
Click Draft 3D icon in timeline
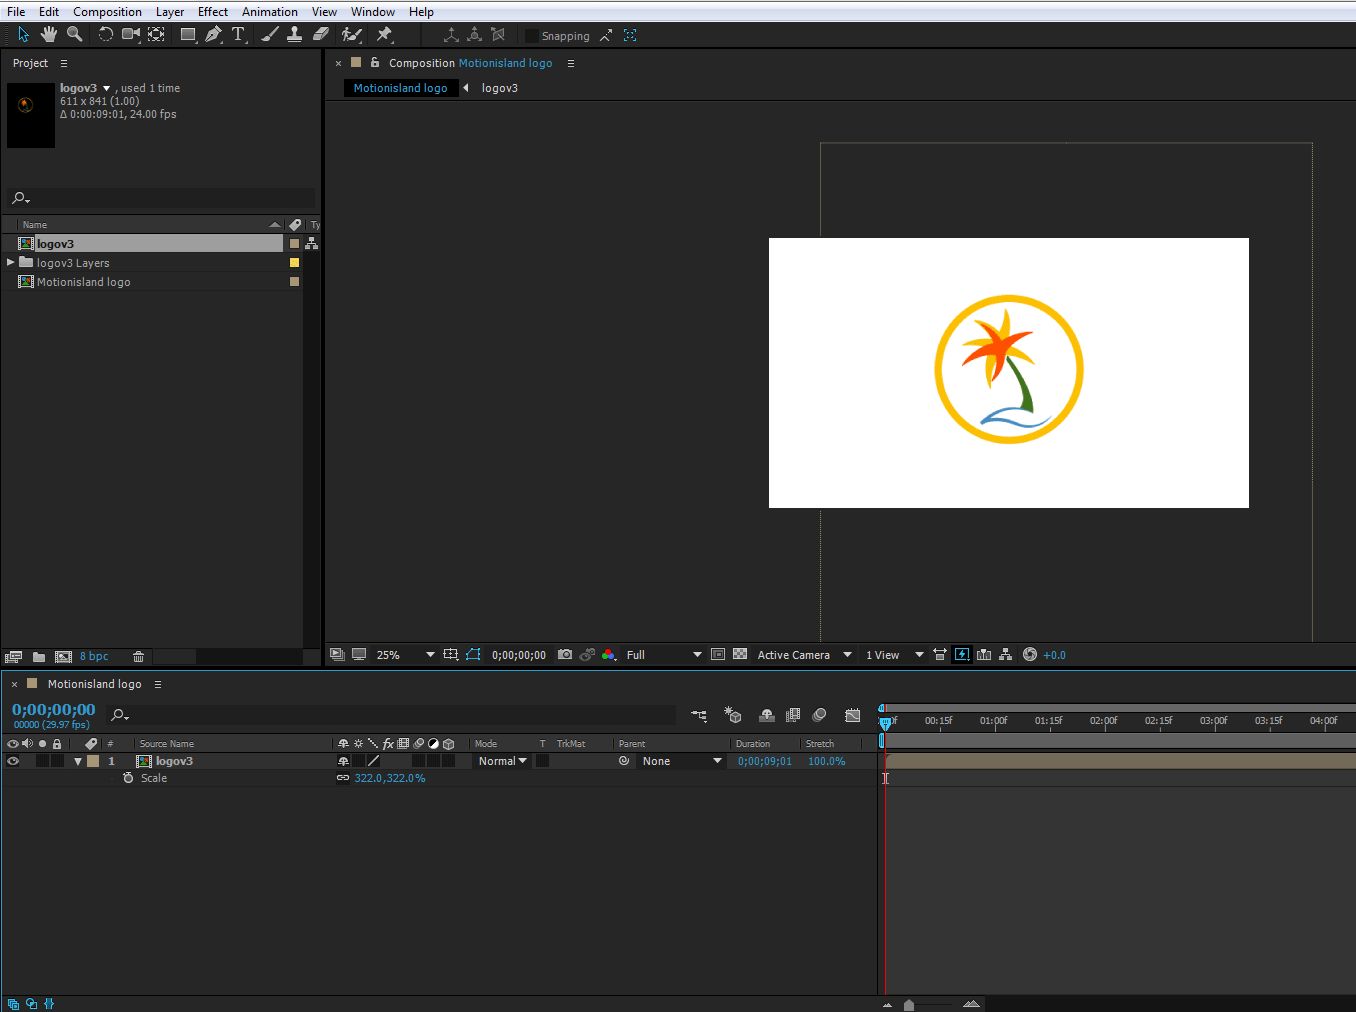(733, 715)
